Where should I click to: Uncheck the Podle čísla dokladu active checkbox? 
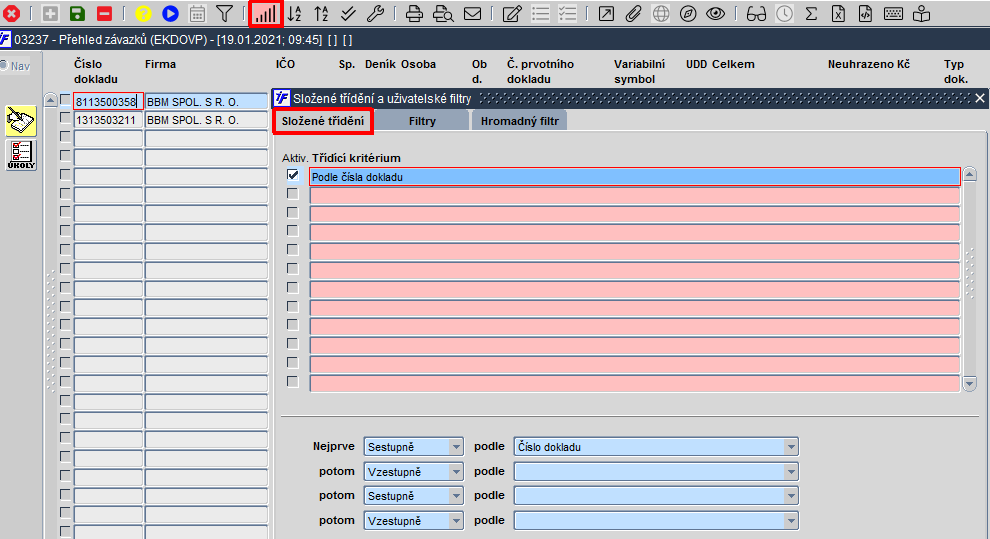click(x=292, y=175)
